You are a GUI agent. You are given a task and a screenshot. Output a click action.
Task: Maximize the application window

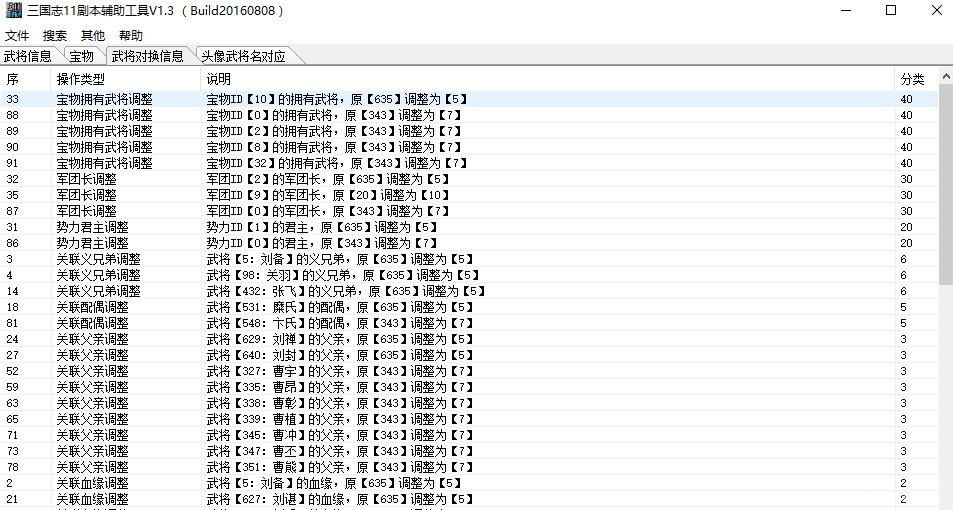tap(891, 10)
